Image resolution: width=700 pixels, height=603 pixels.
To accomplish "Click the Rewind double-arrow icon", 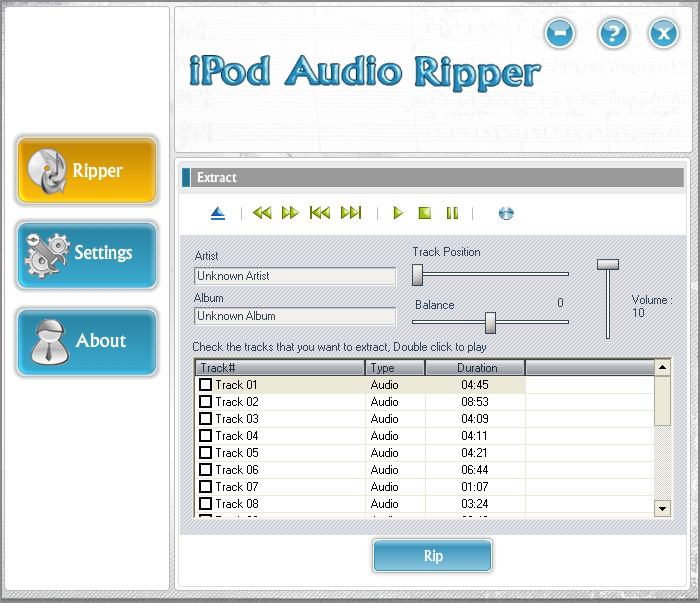I will point(262,213).
